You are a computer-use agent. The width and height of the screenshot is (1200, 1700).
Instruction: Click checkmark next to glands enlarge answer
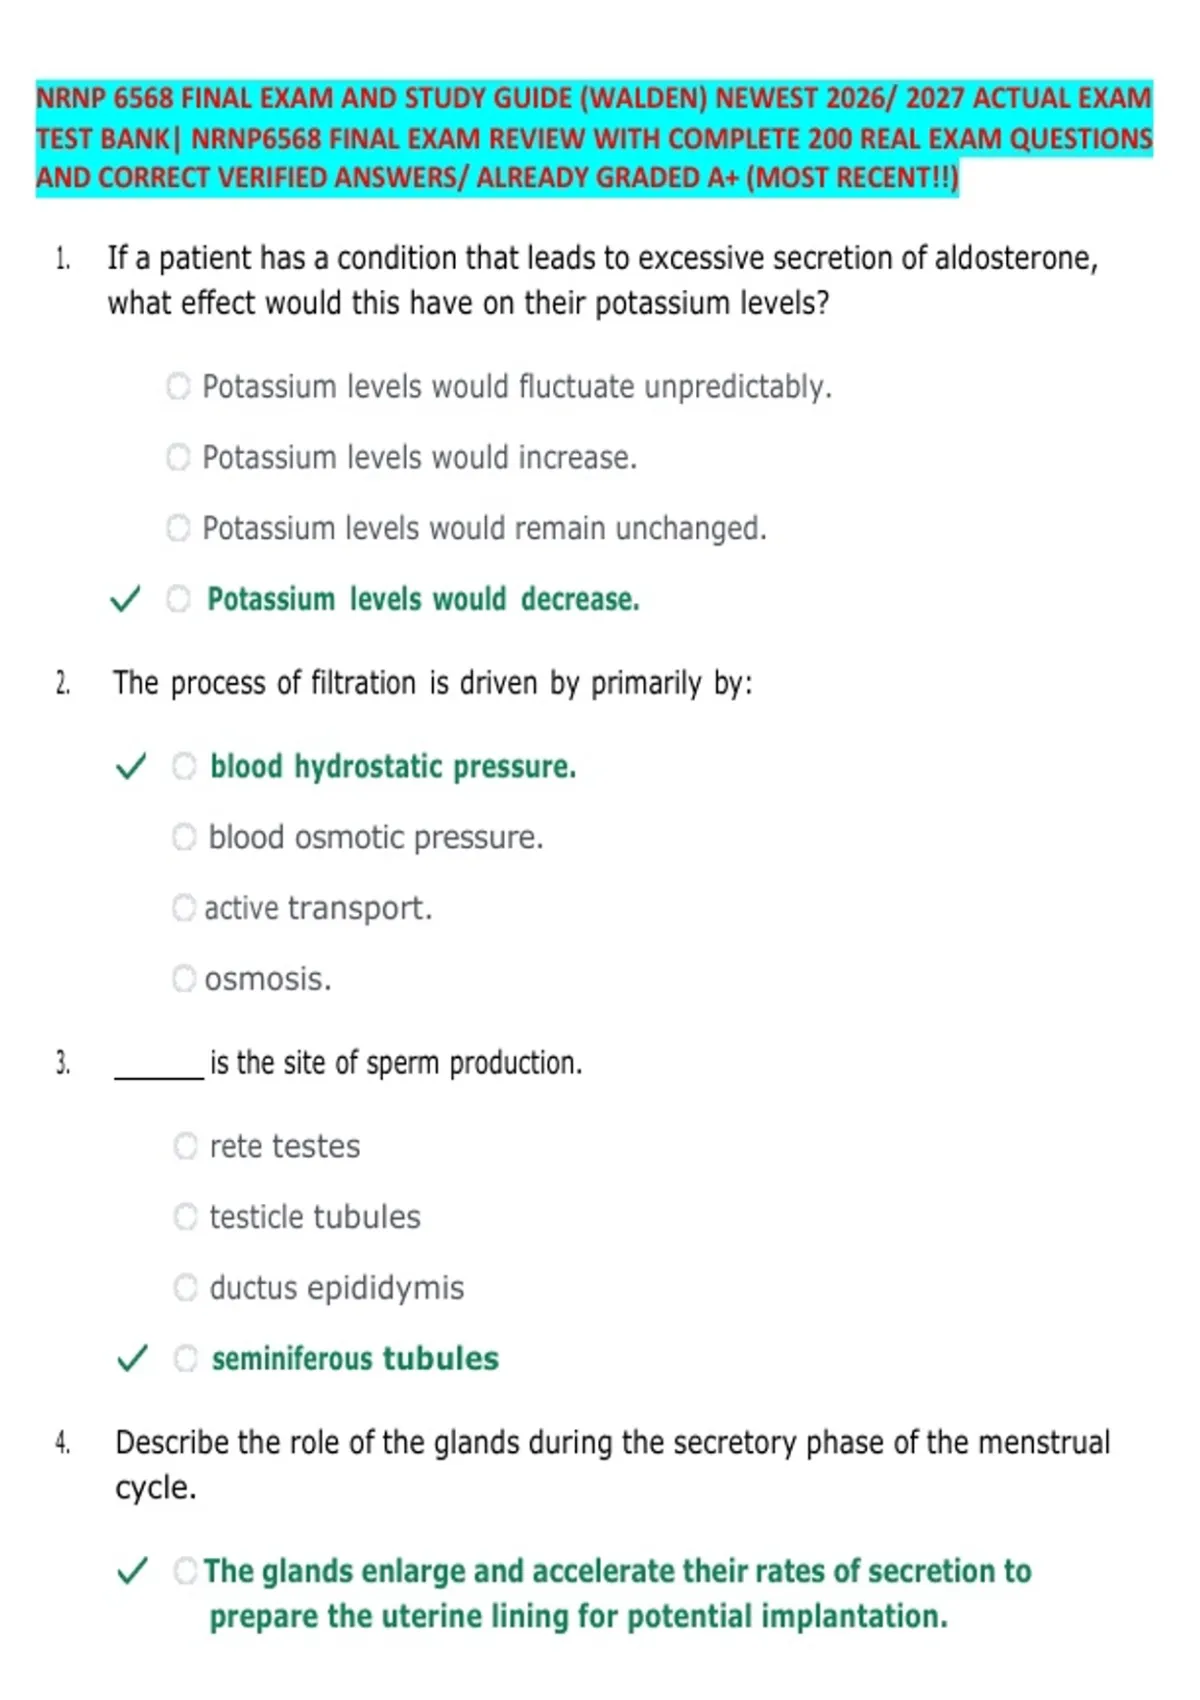pos(133,1570)
